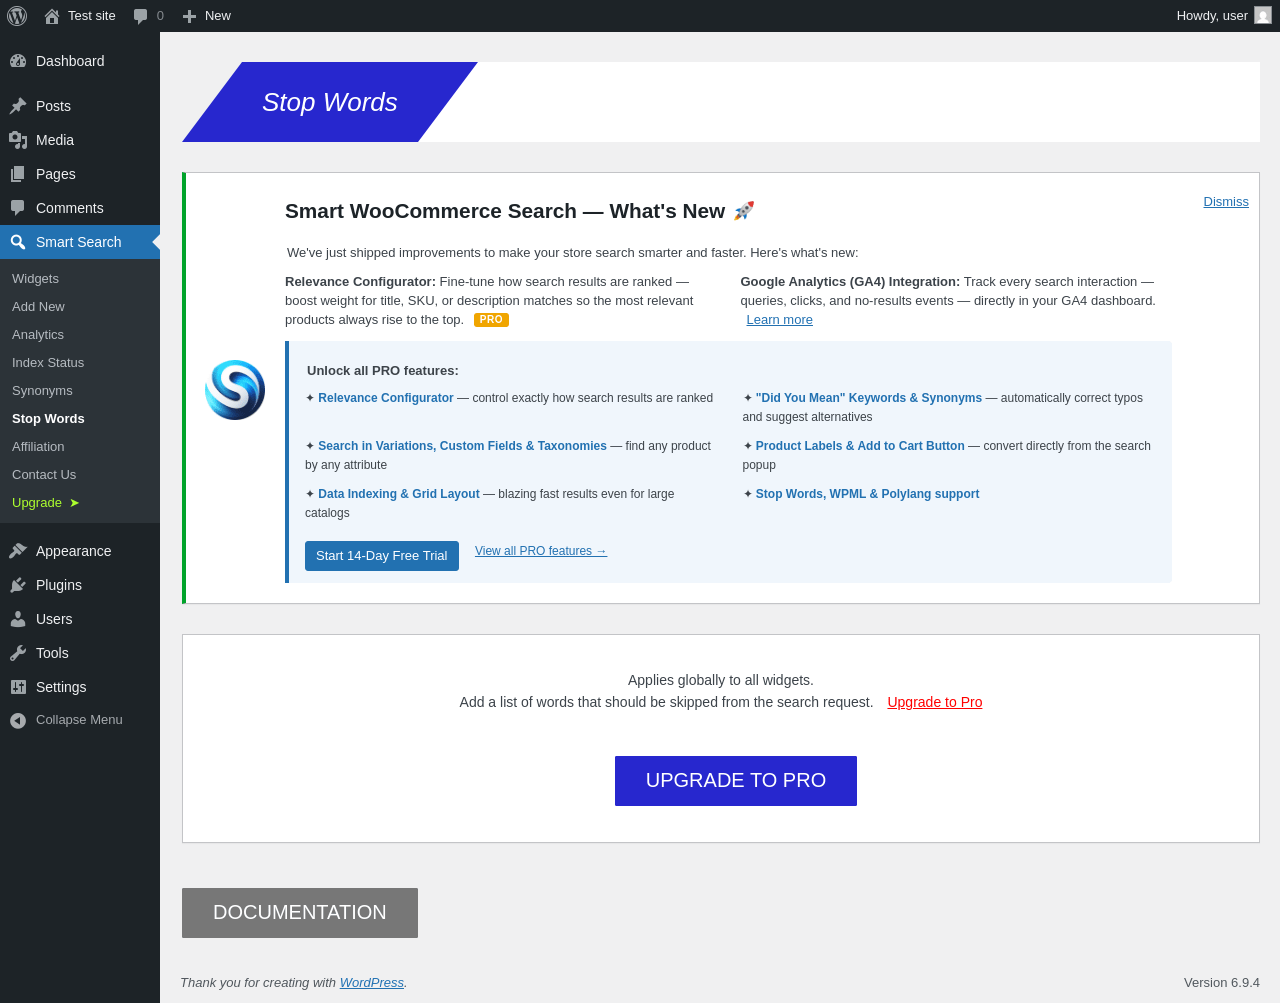Click the Tools wrench icon

tap(18, 653)
